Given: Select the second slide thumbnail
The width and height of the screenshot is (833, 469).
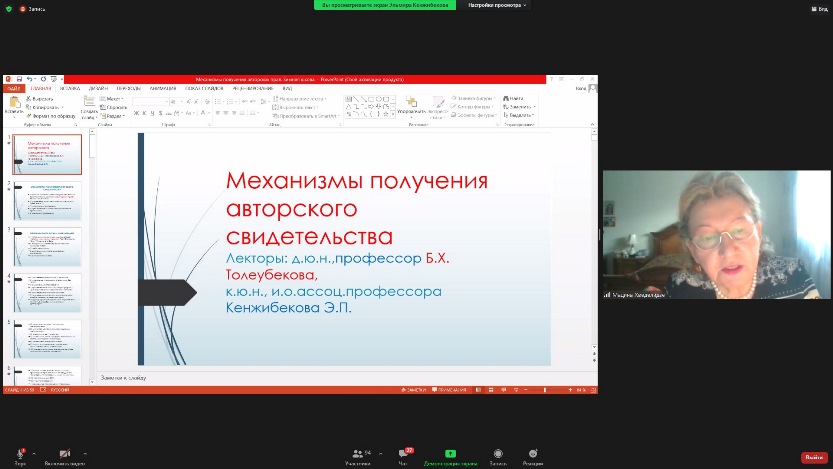Looking at the screenshot, I should [47, 200].
